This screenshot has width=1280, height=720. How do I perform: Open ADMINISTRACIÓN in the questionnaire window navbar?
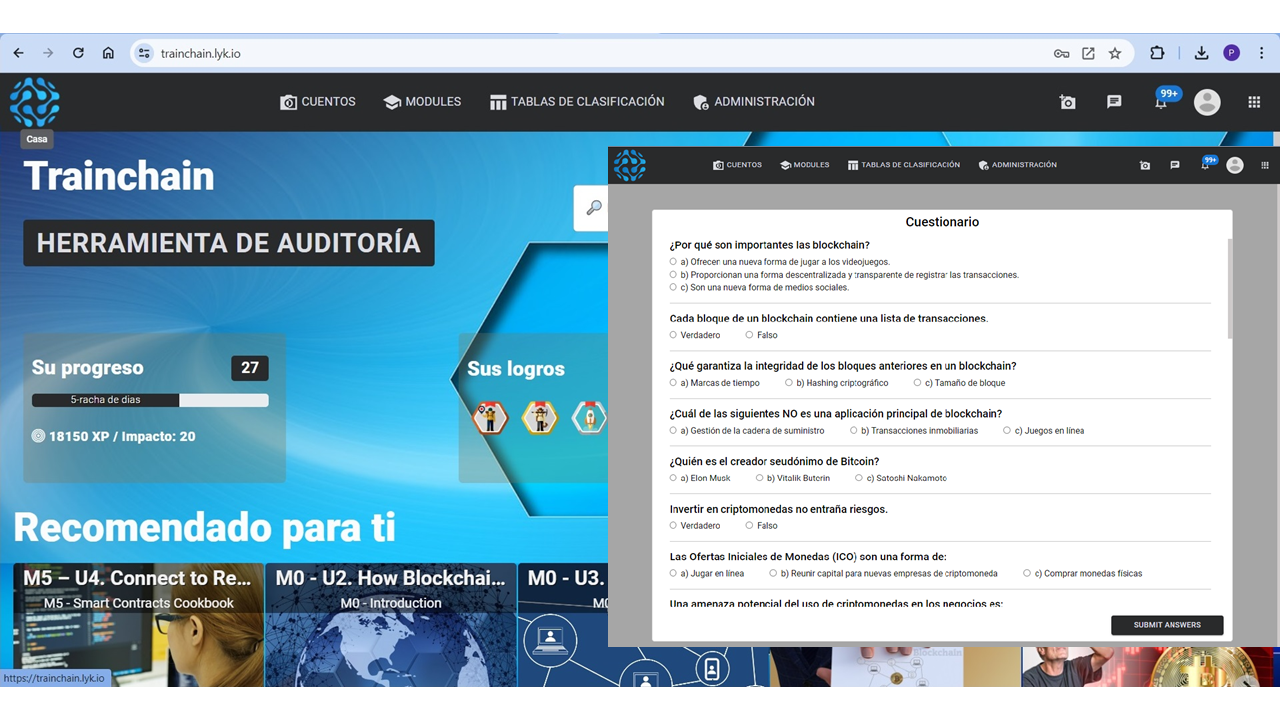point(1017,165)
